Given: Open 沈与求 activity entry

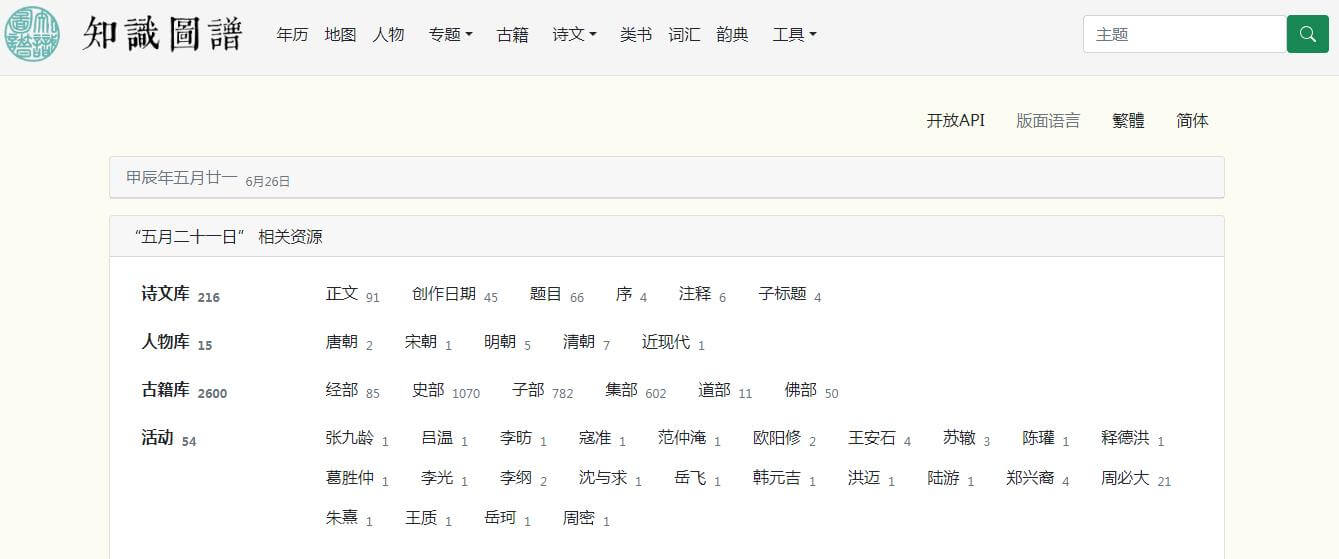Looking at the screenshot, I should pos(603,478).
